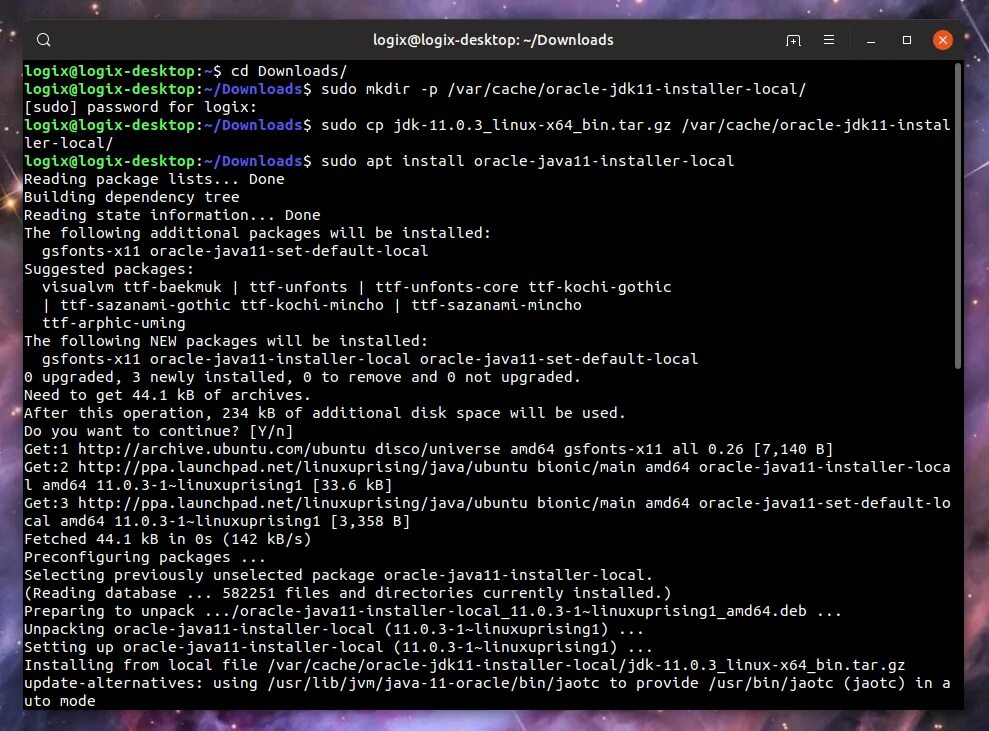The width and height of the screenshot is (989, 731).
Task: Click the '[sudo] password for logix:' line
Action: 140,107
